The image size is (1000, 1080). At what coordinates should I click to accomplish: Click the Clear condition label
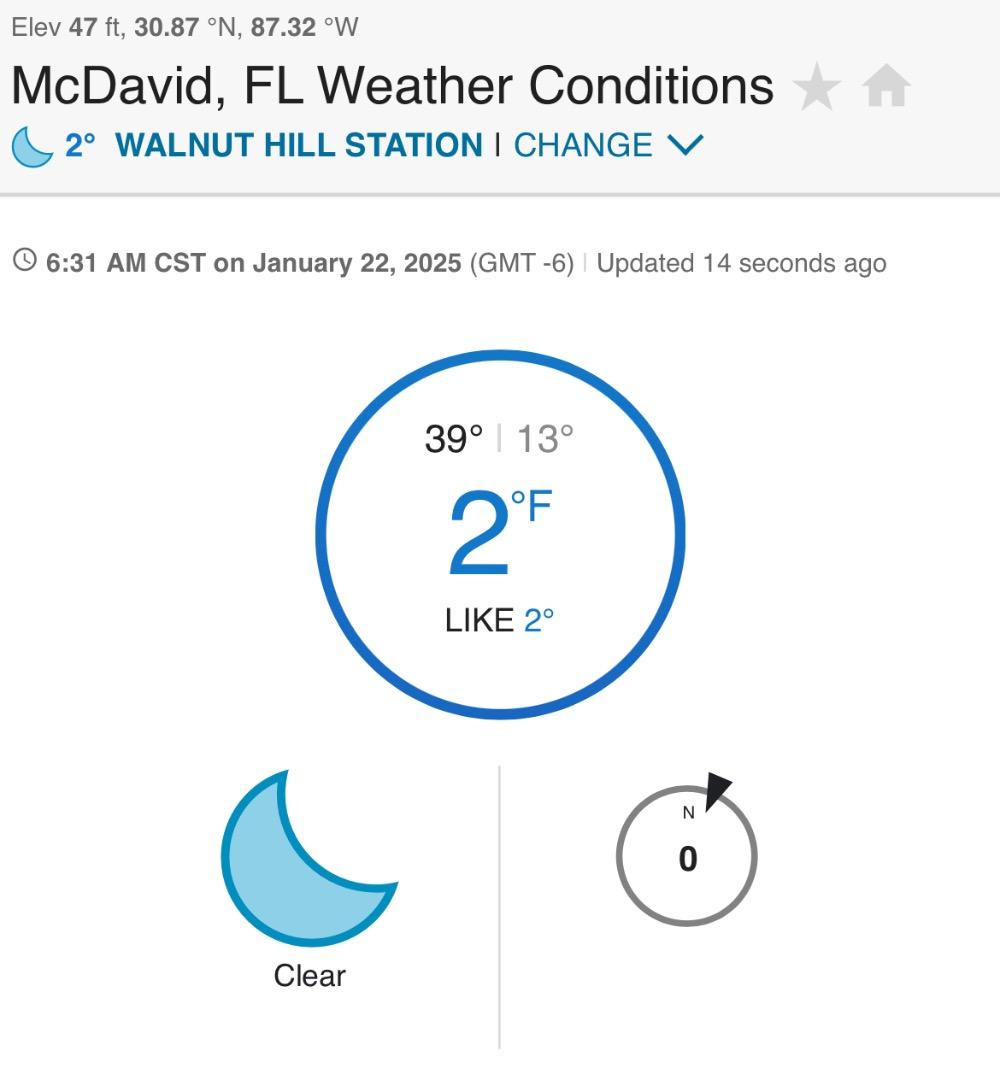coord(309,976)
